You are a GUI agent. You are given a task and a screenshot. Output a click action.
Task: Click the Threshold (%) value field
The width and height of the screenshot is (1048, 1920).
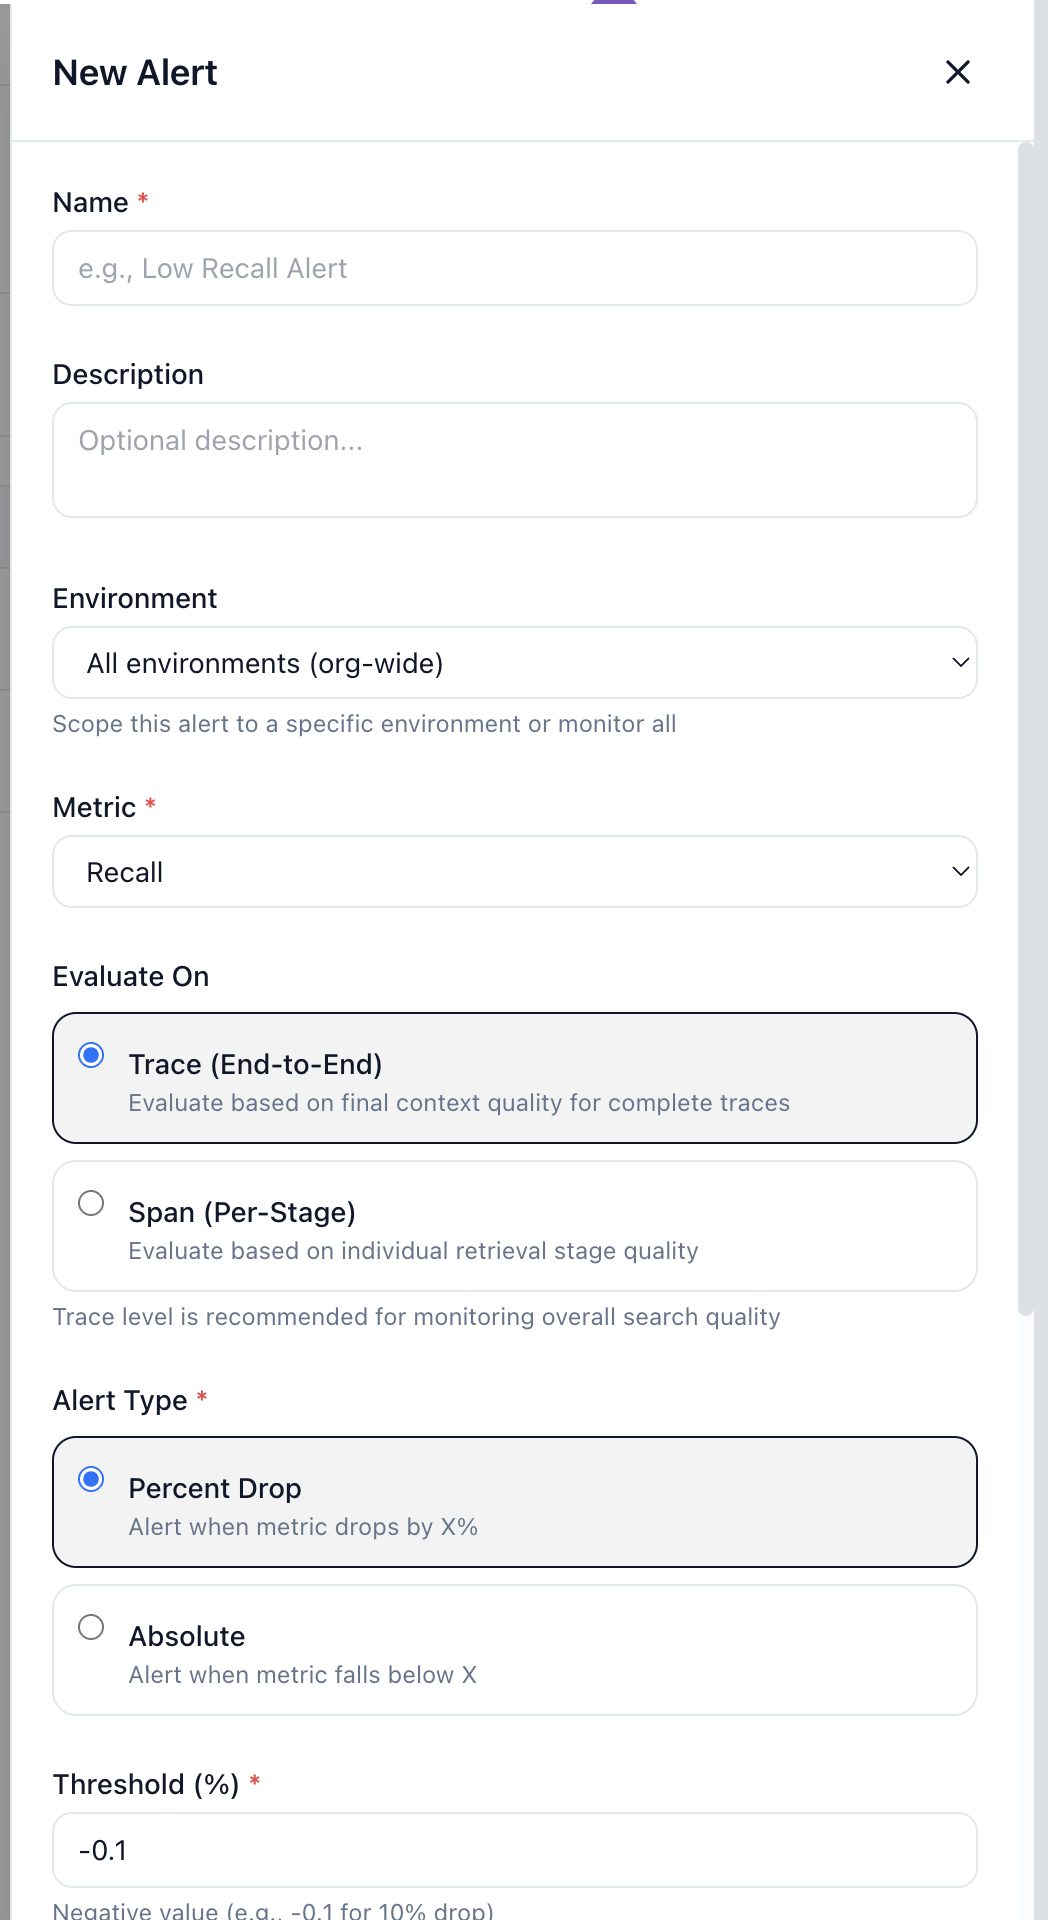coord(514,1850)
